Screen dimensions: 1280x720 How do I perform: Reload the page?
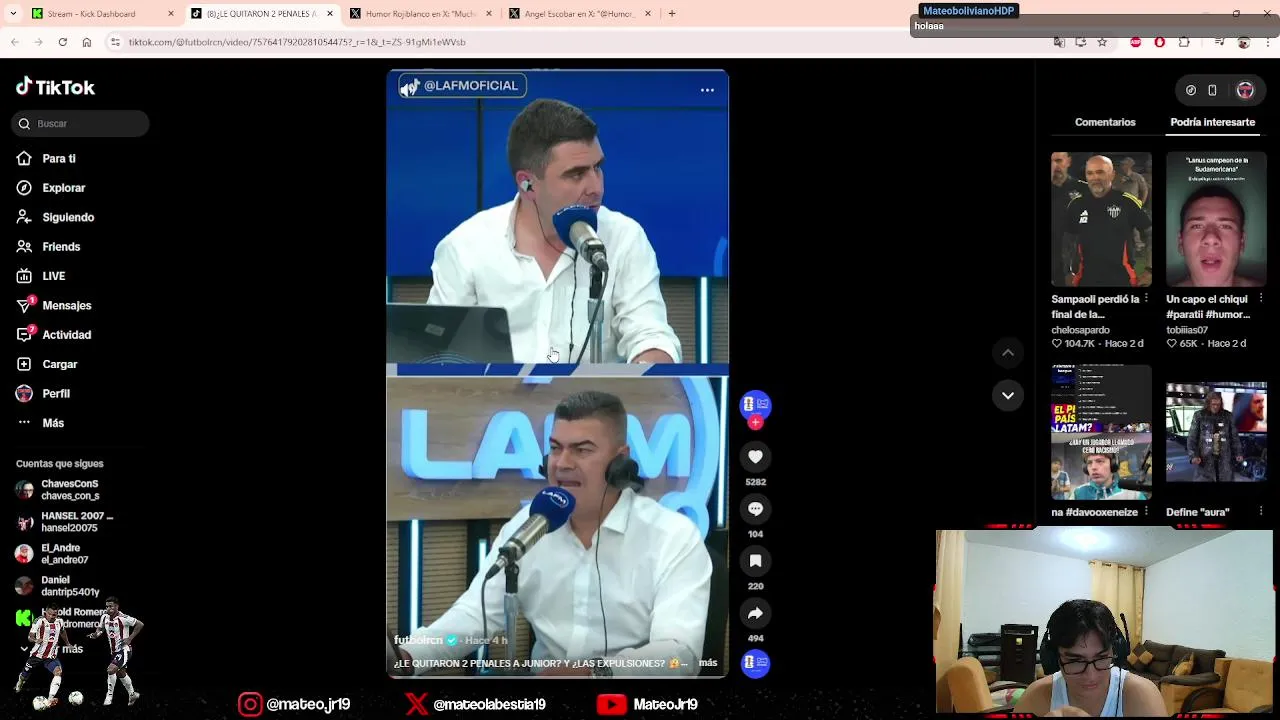pyautogui.click(x=62, y=42)
